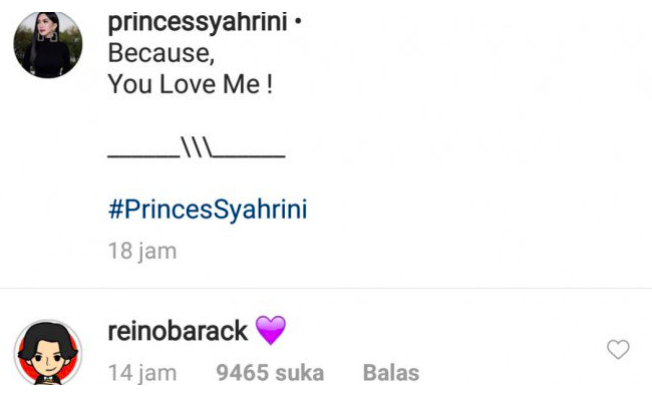Viewport: 652px width, 408px height.
Task: Click the divider line between caption and comment
Action: tap(326, 288)
